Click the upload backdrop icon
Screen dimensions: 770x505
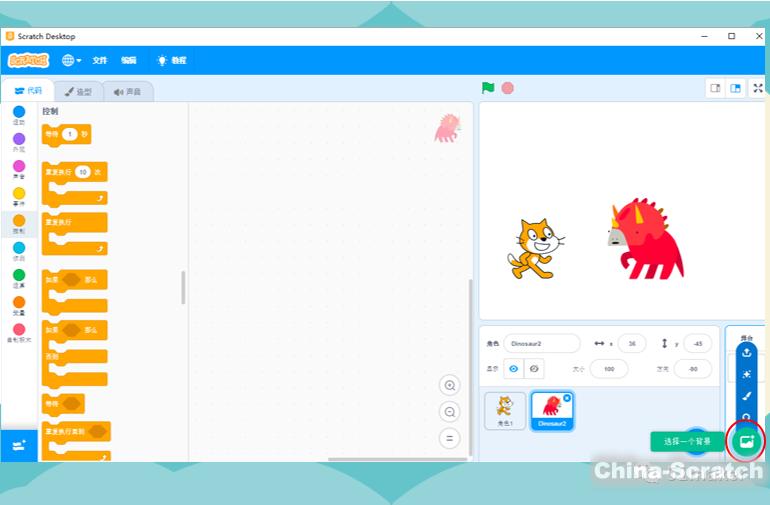click(x=746, y=352)
